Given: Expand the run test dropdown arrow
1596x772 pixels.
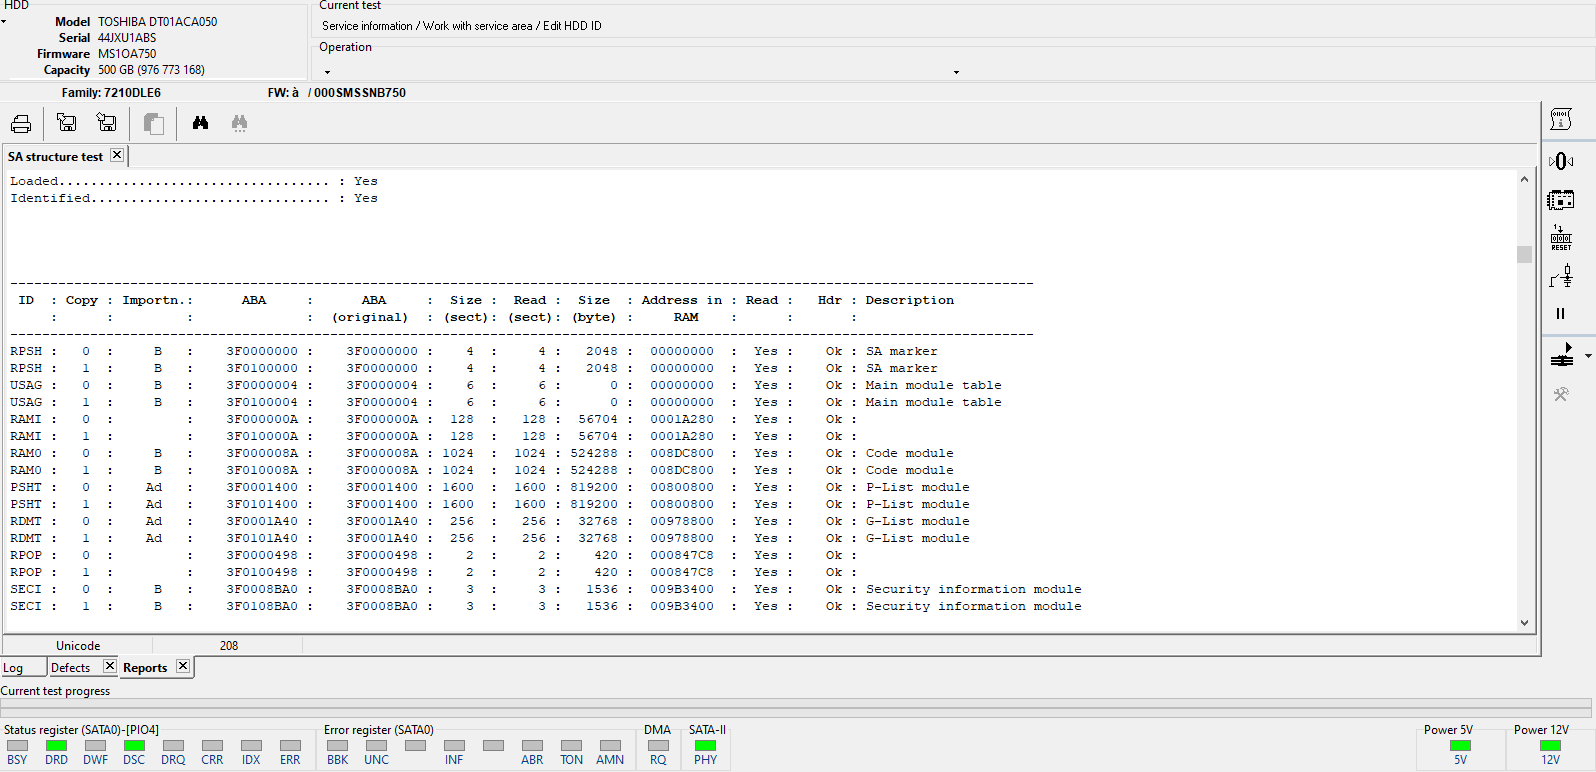Looking at the screenshot, I should pyautogui.click(x=1588, y=355).
